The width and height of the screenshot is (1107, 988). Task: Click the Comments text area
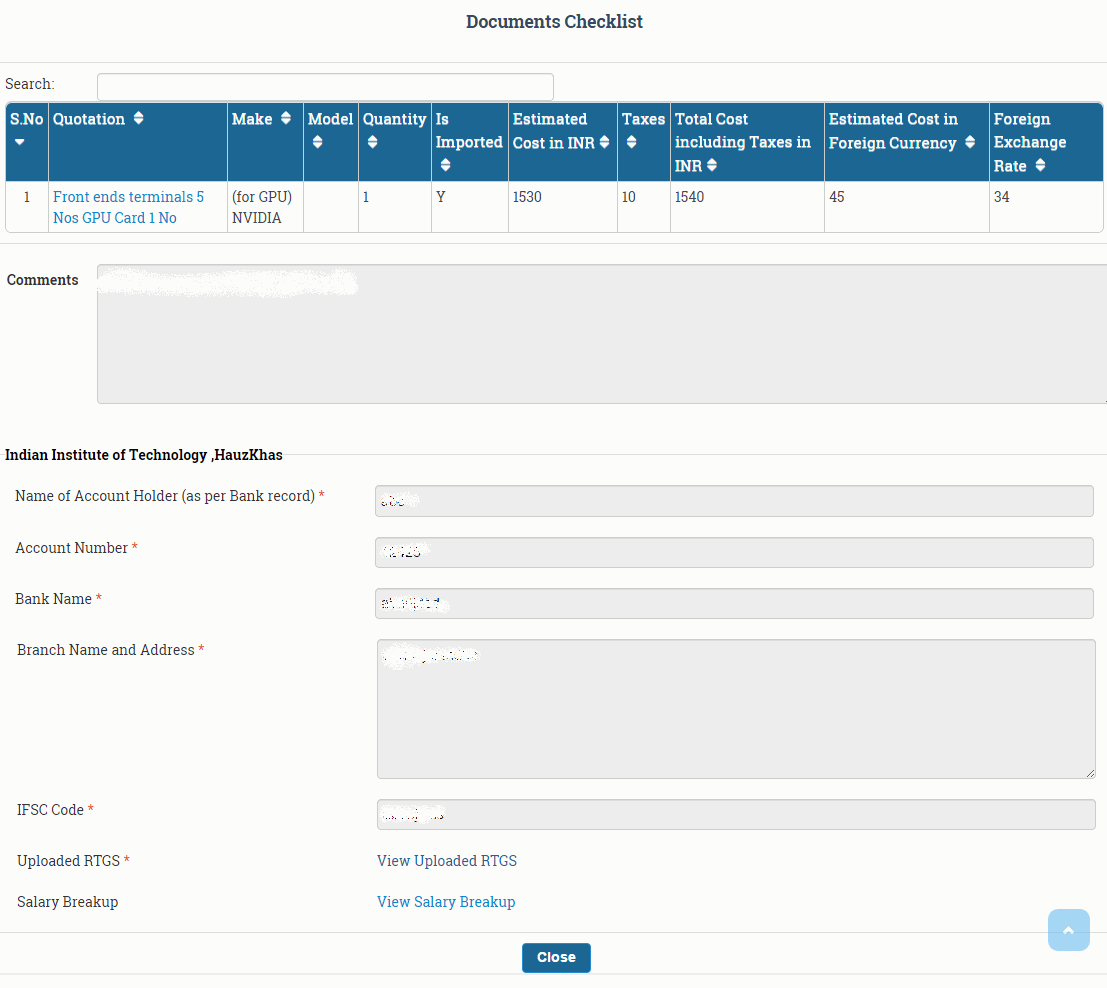point(600,334)
